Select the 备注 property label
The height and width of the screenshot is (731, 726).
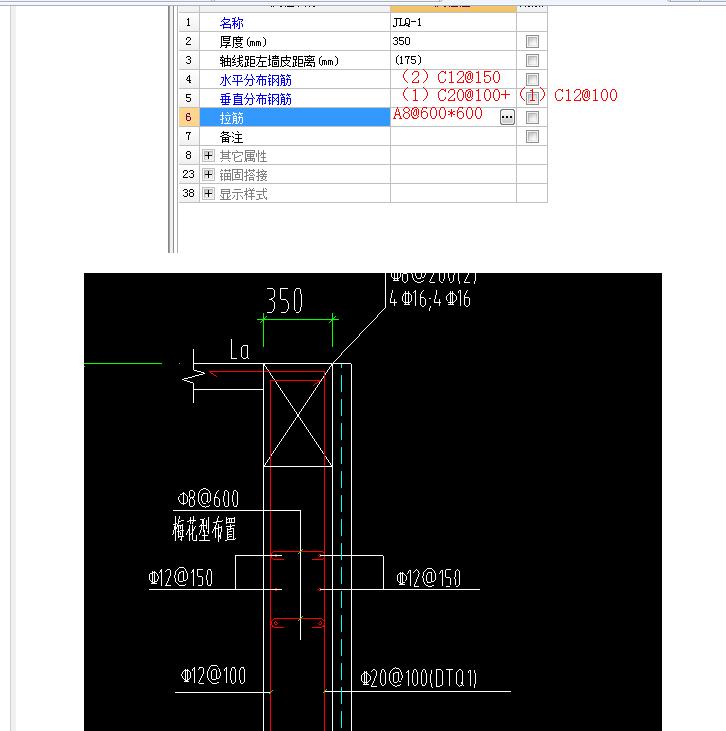click(231, 137)
